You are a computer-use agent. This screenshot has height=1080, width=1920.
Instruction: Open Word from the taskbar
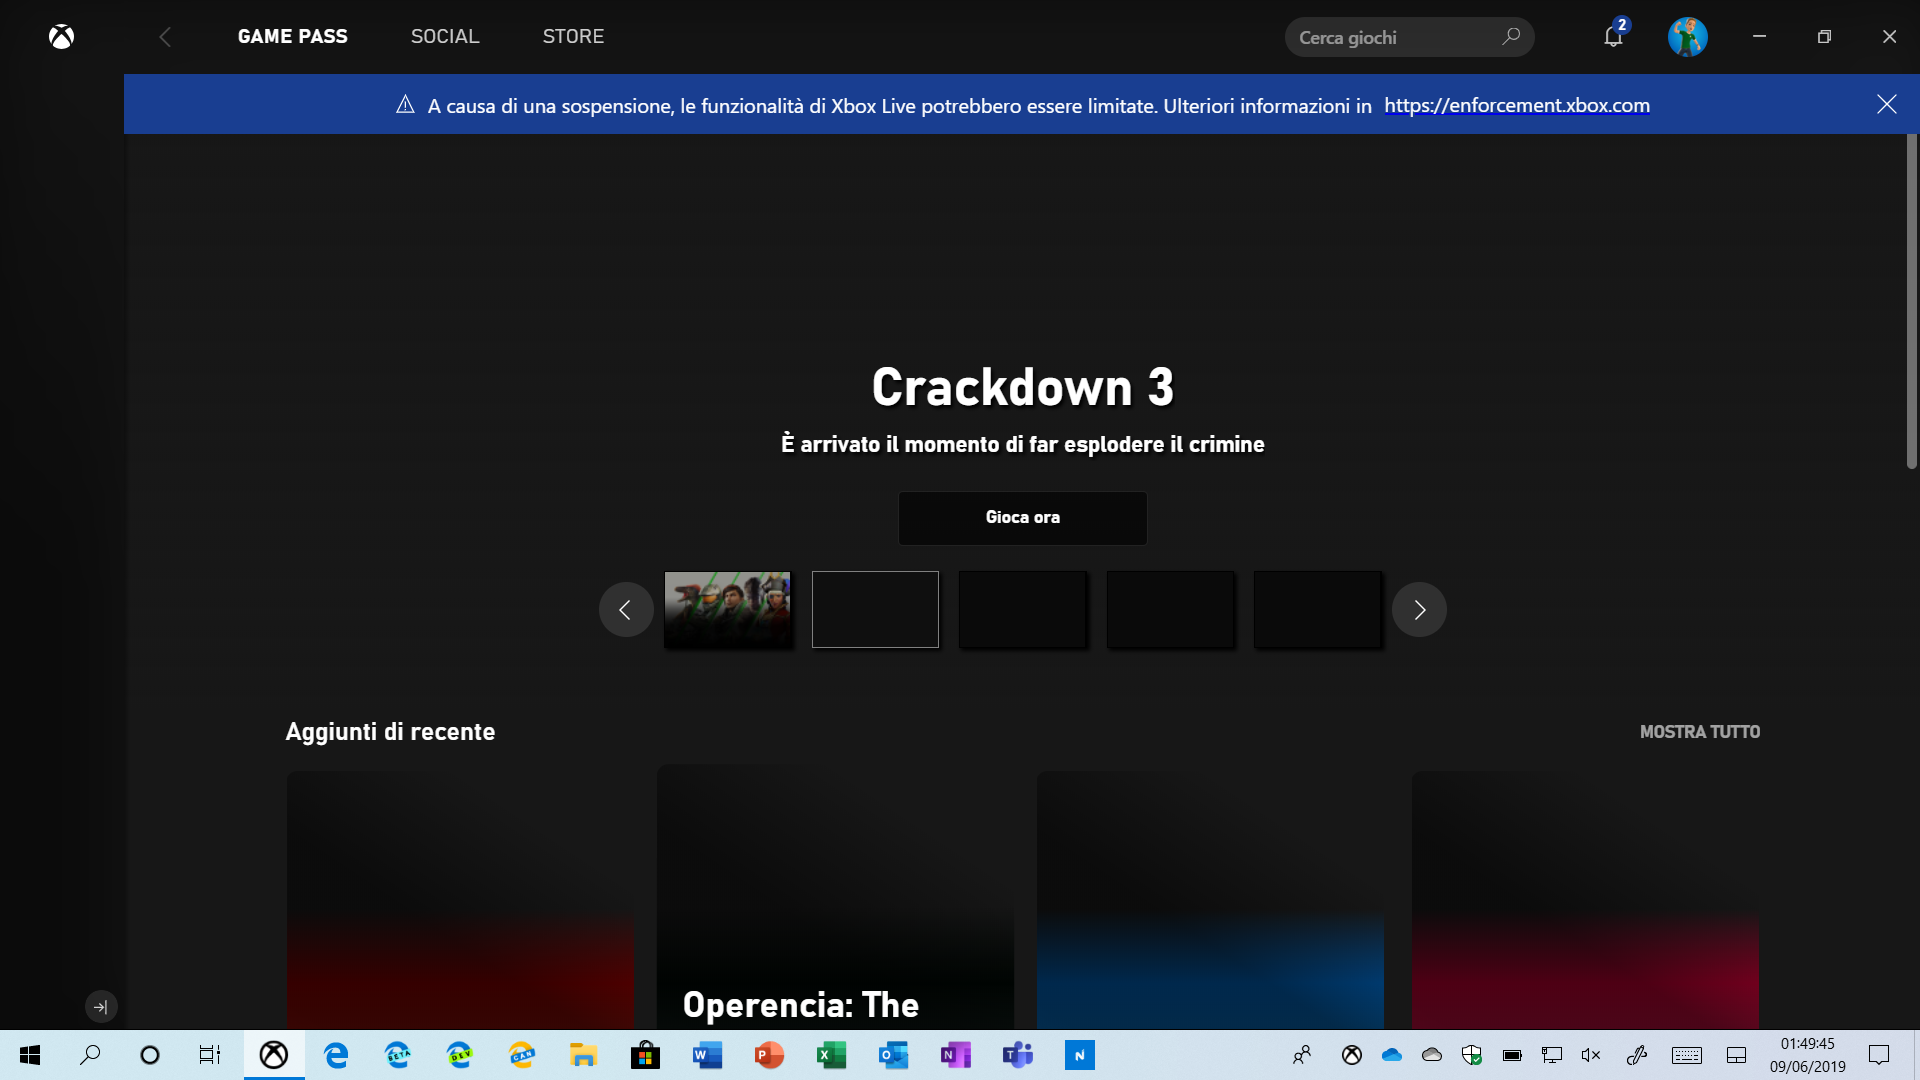(x=708, y=1055)
